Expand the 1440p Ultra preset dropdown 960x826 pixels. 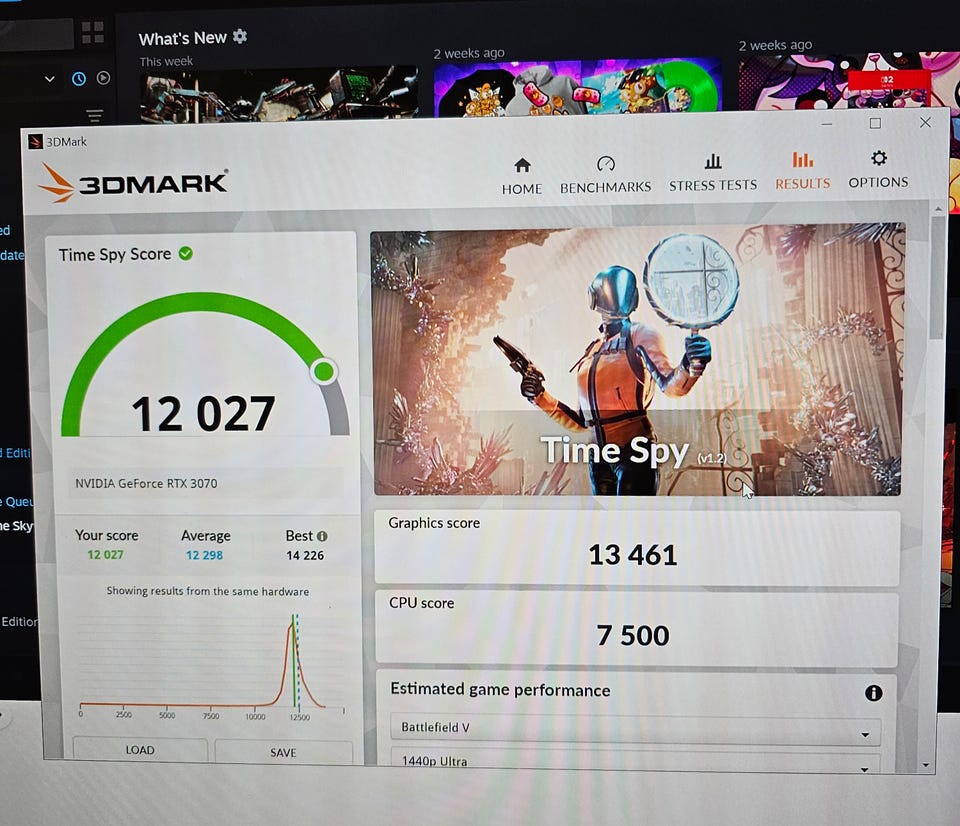click(636, 761)
